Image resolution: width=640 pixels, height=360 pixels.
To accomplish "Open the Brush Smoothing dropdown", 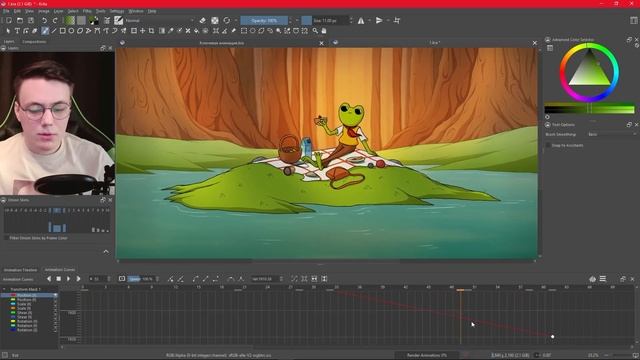I will 611,134.
